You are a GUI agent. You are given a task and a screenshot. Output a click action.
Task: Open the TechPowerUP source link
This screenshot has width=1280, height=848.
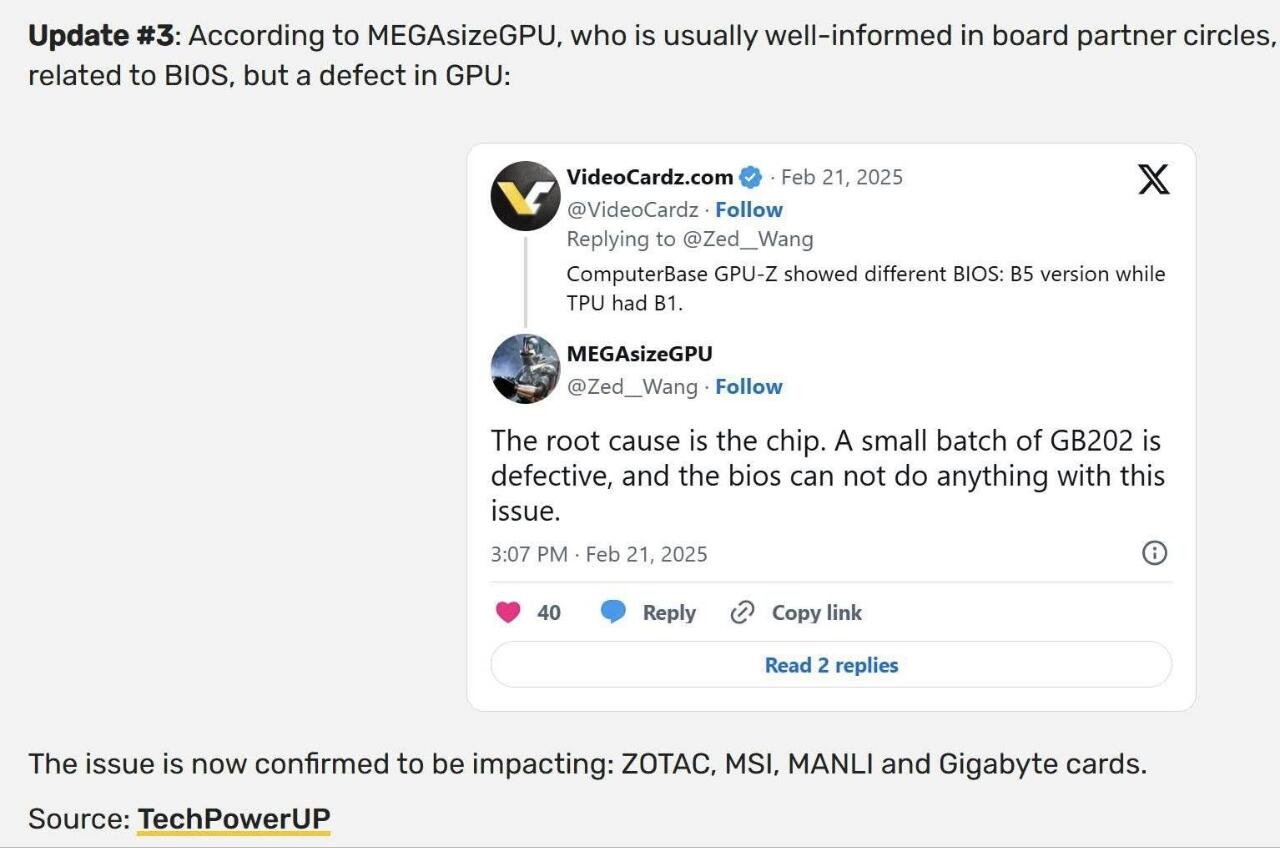233,819
